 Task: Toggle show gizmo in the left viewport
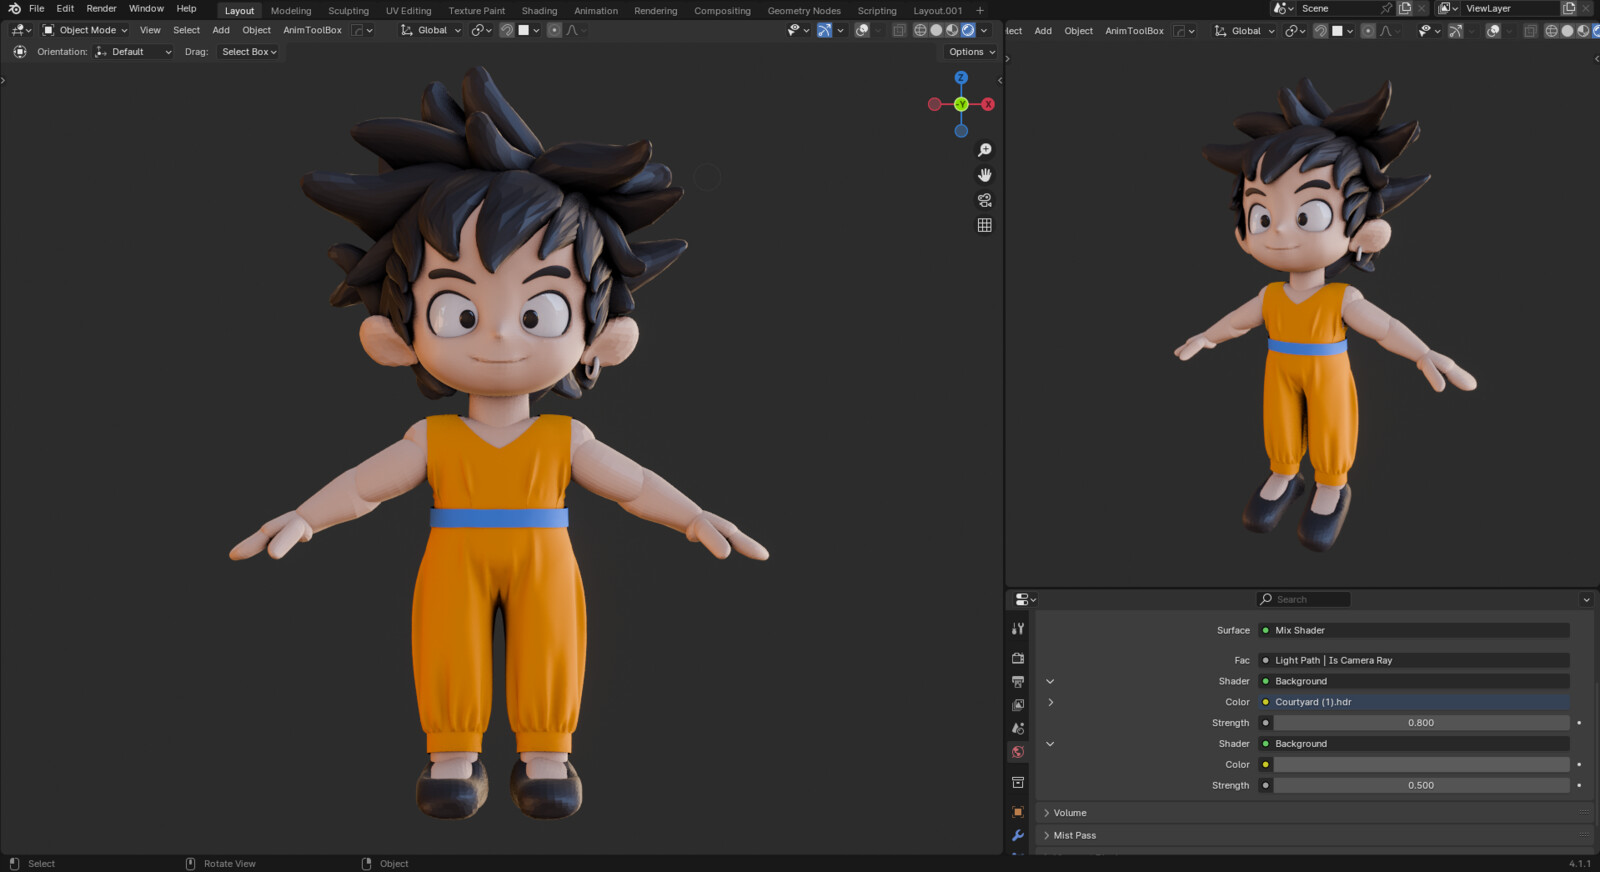824,30
